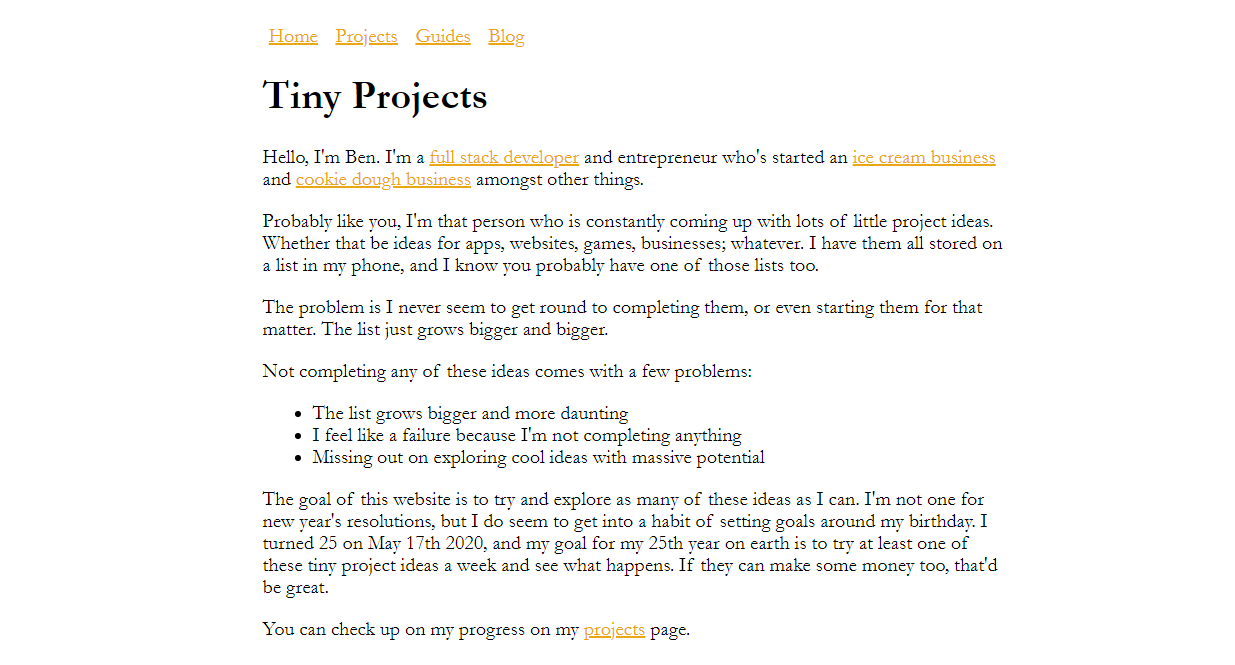This screenshot has width=1235, height=665.
Task: Click the bullet dot beside 'Missing out on exploring'
Action: [299, 459]
